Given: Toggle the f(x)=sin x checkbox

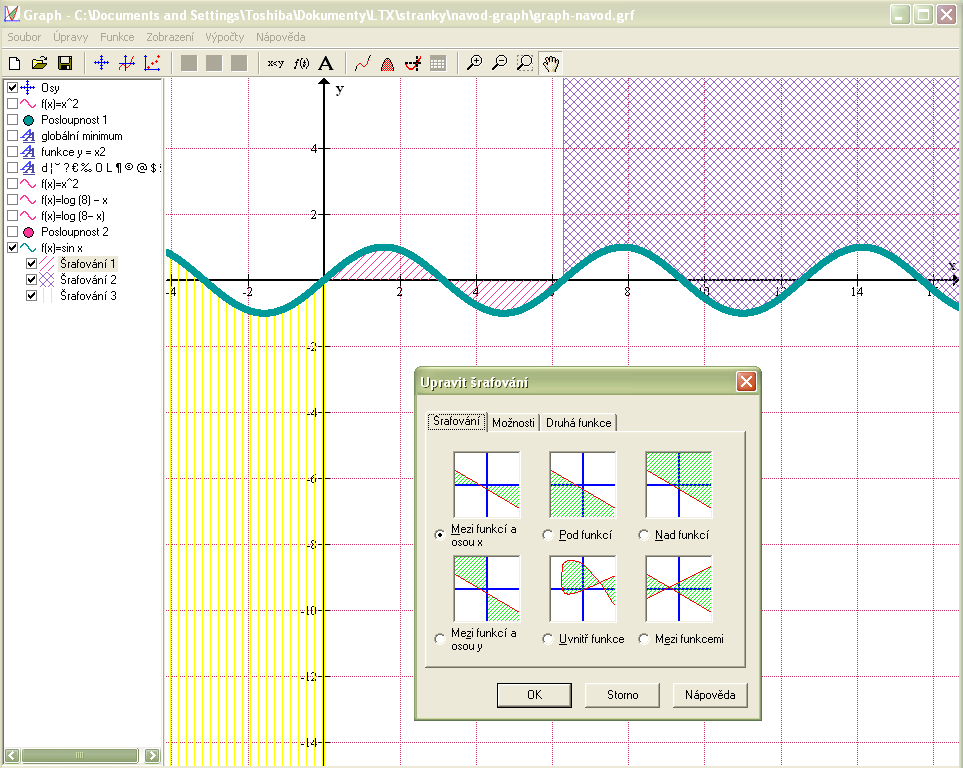Looking at the screenshot, I should coord(12,248).
